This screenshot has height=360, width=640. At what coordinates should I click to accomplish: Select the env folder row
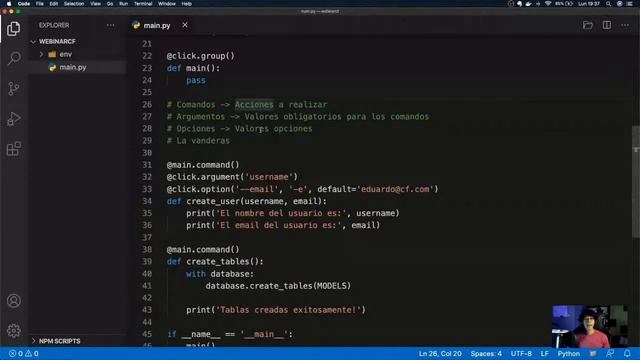[x=77, y=54]
